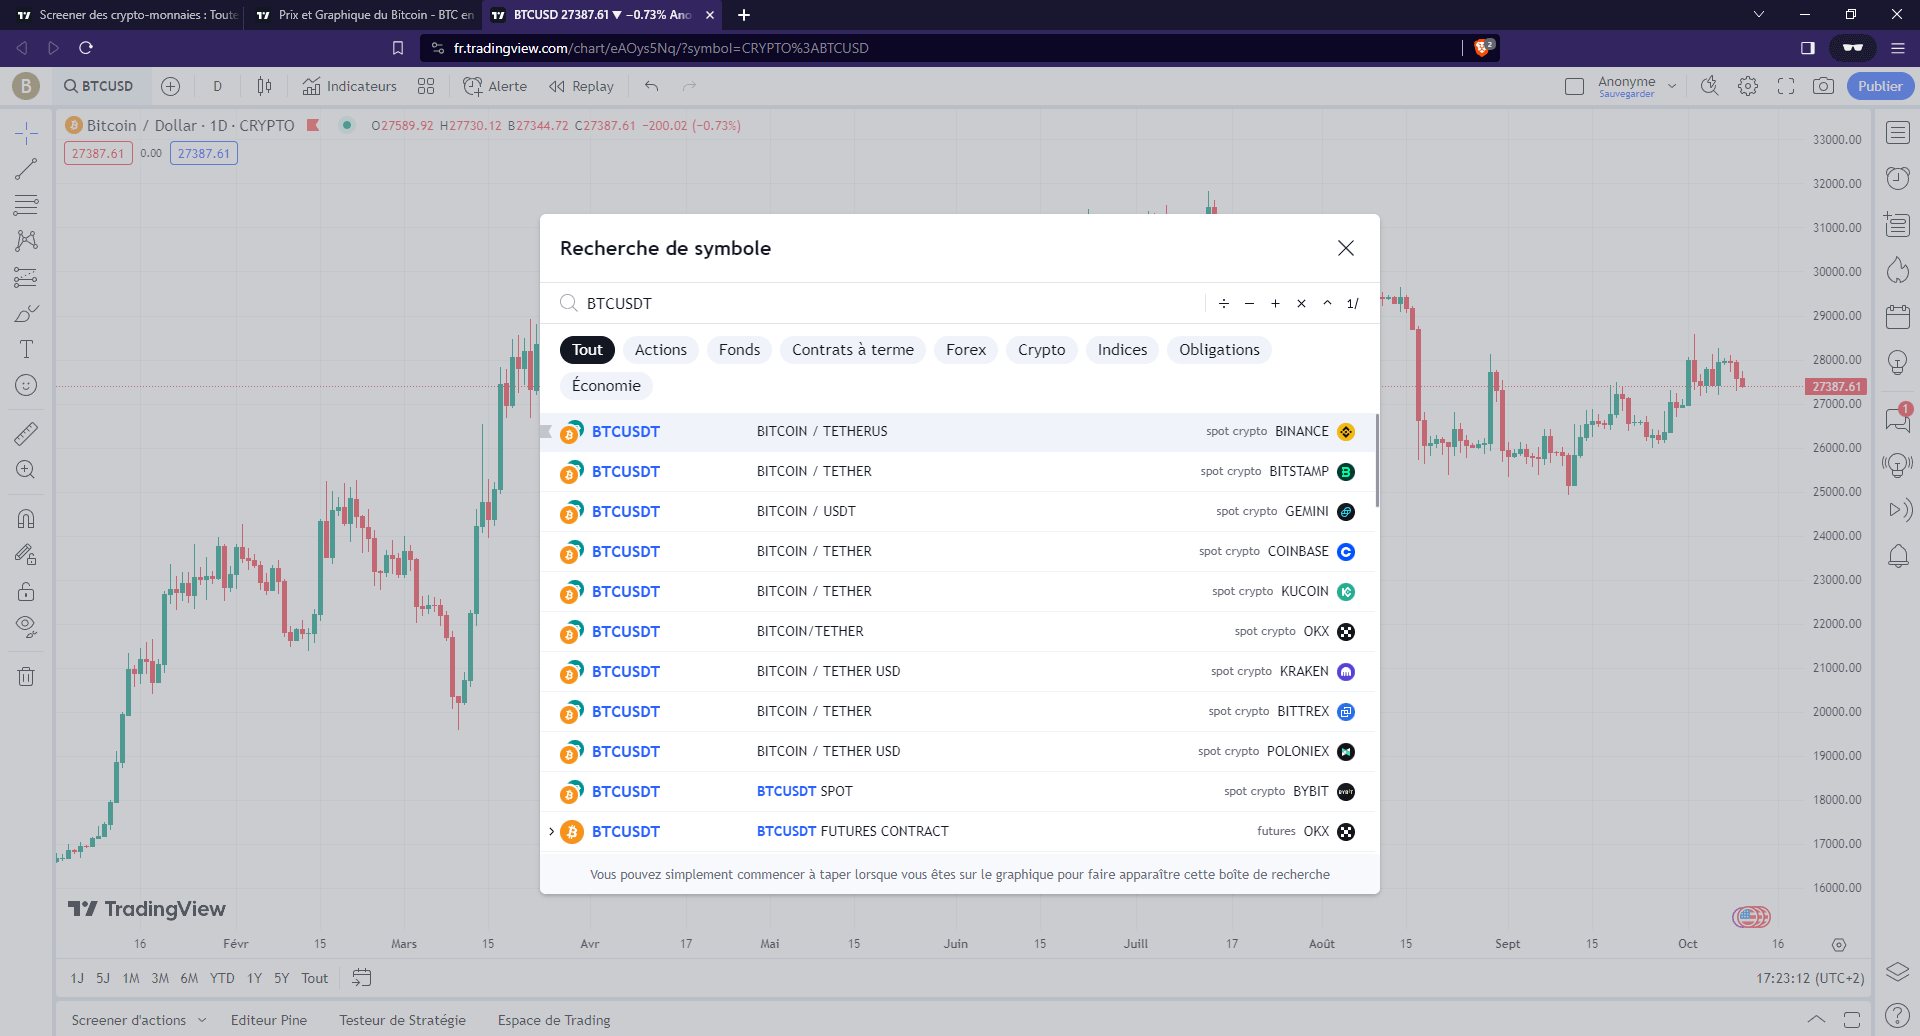The width and height of the screenshot is (1920, 1036).
Task: Filter search results by Crypto
Action: pos(1041,349)
